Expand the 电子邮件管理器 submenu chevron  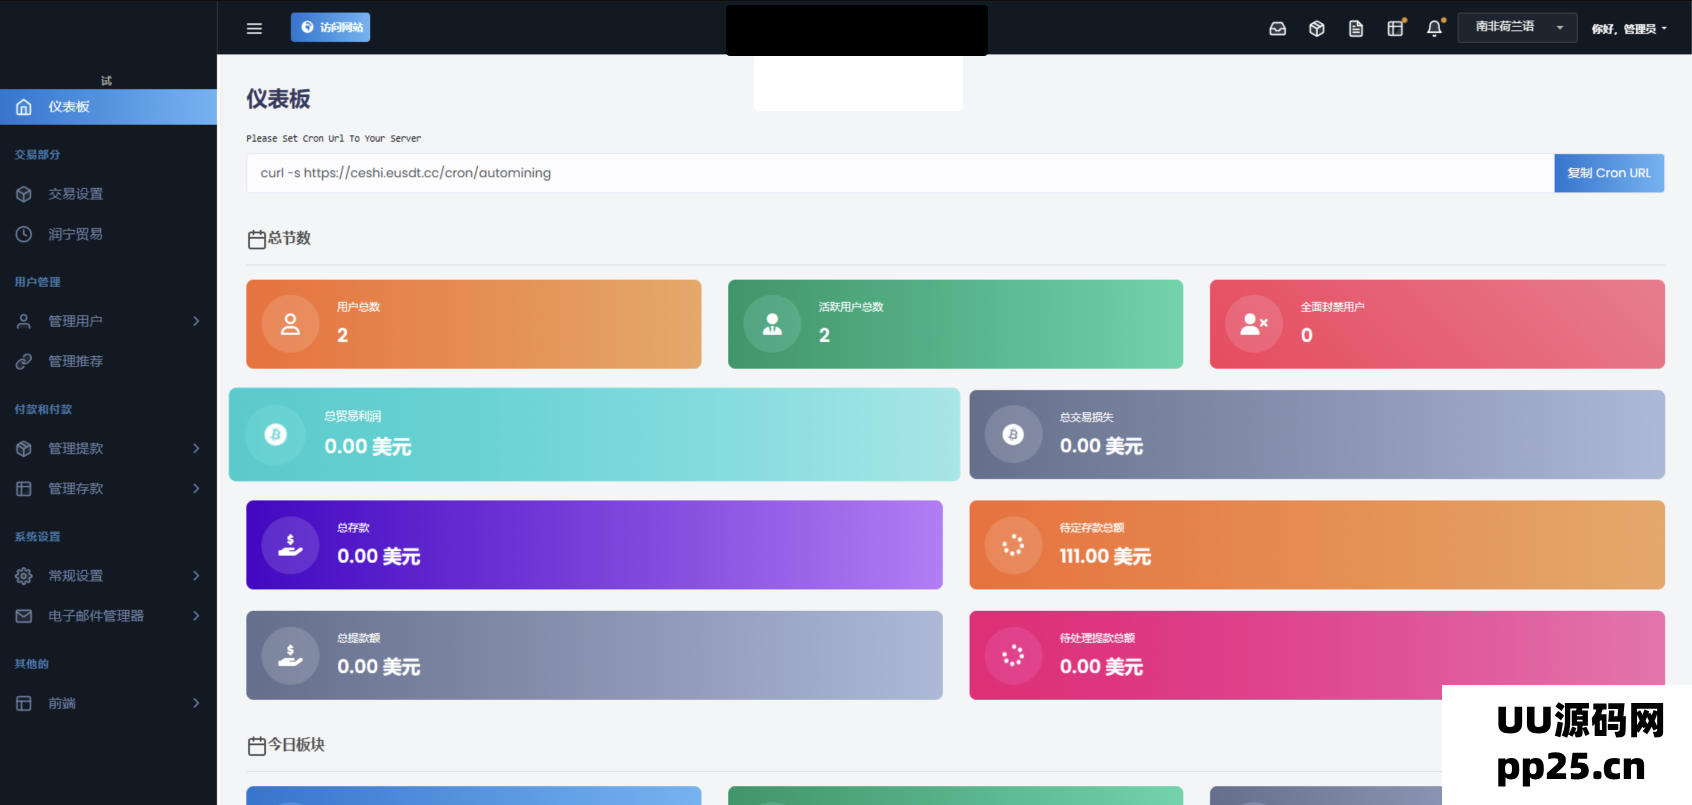tap(196, 616)
